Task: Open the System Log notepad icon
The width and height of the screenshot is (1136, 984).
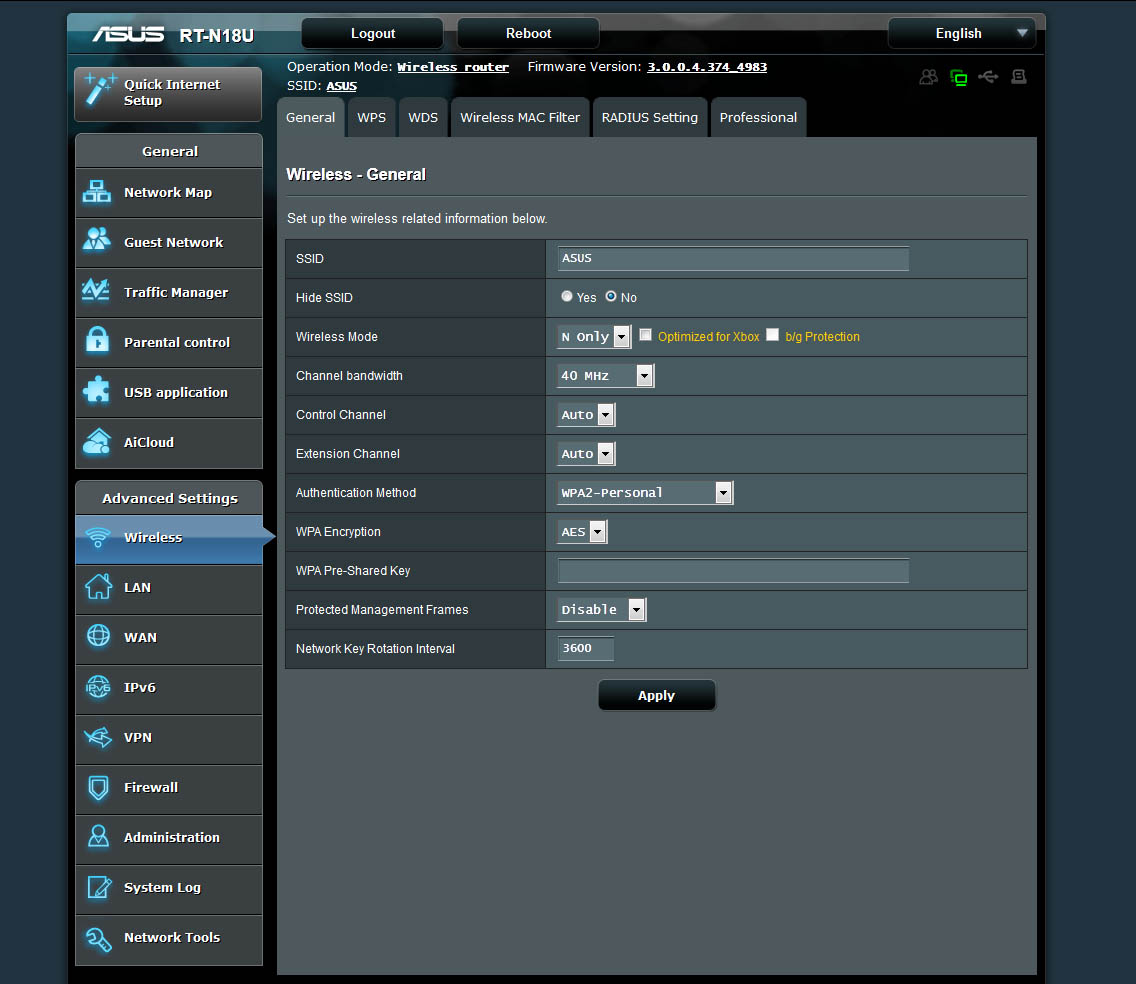Action: pyautogui.click(x=99, y=886)
